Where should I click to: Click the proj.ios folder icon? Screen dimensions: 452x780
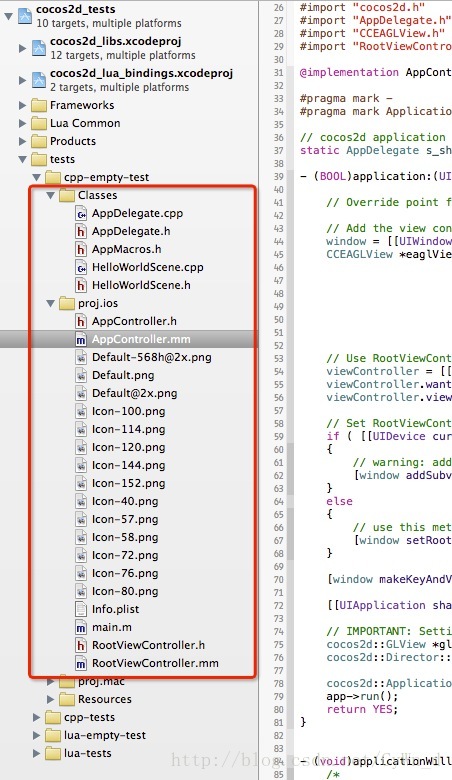click(x=67, y=303)
